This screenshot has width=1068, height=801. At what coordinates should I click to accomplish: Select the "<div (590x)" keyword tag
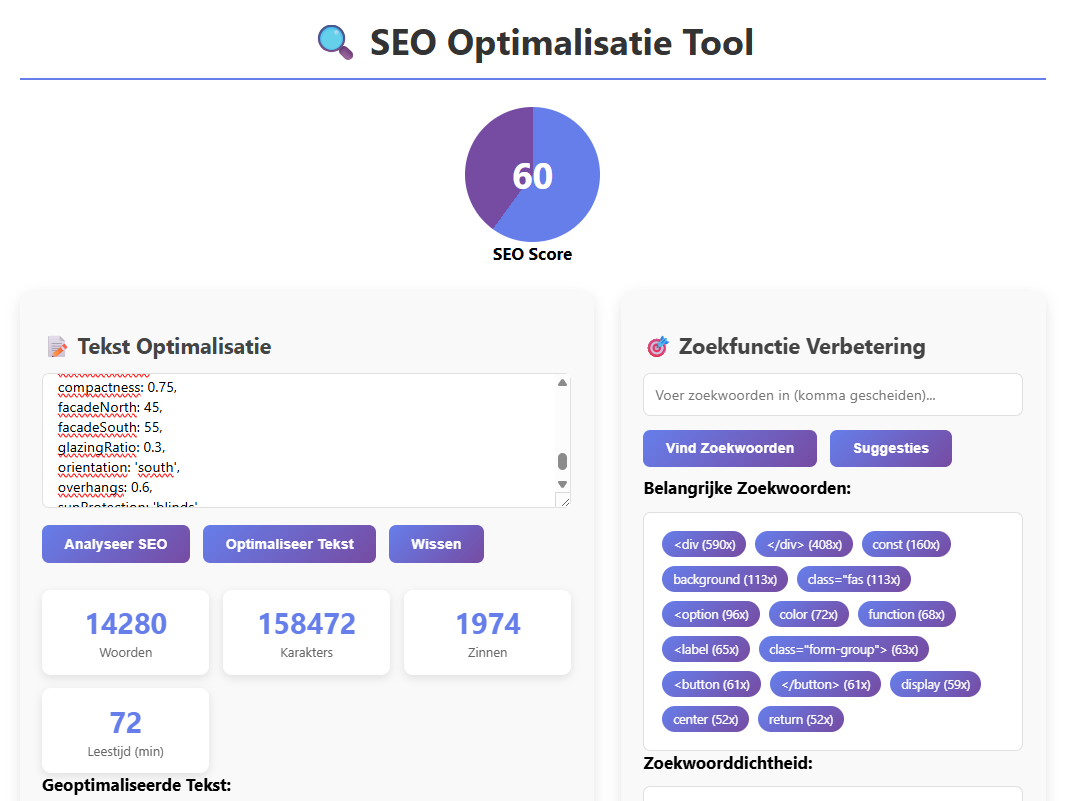(704, 544)
